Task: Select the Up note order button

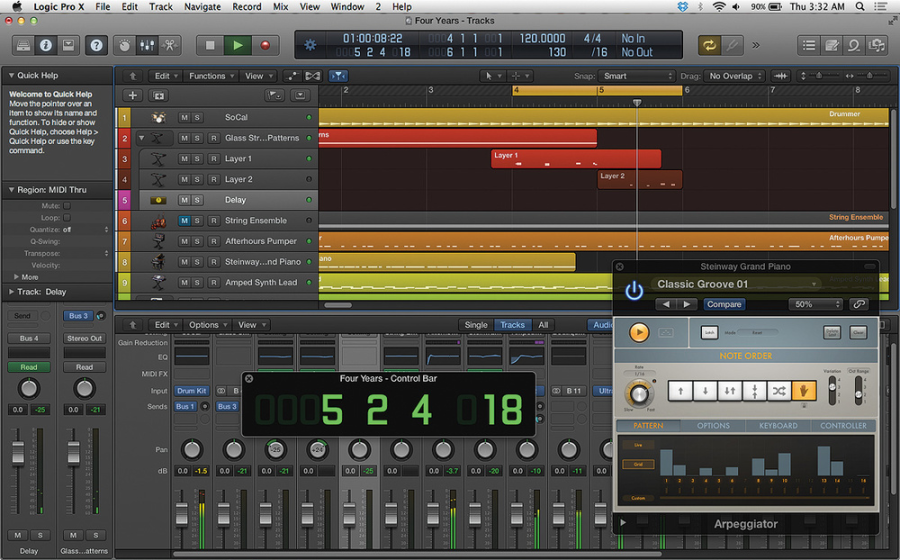Action: 681,391
